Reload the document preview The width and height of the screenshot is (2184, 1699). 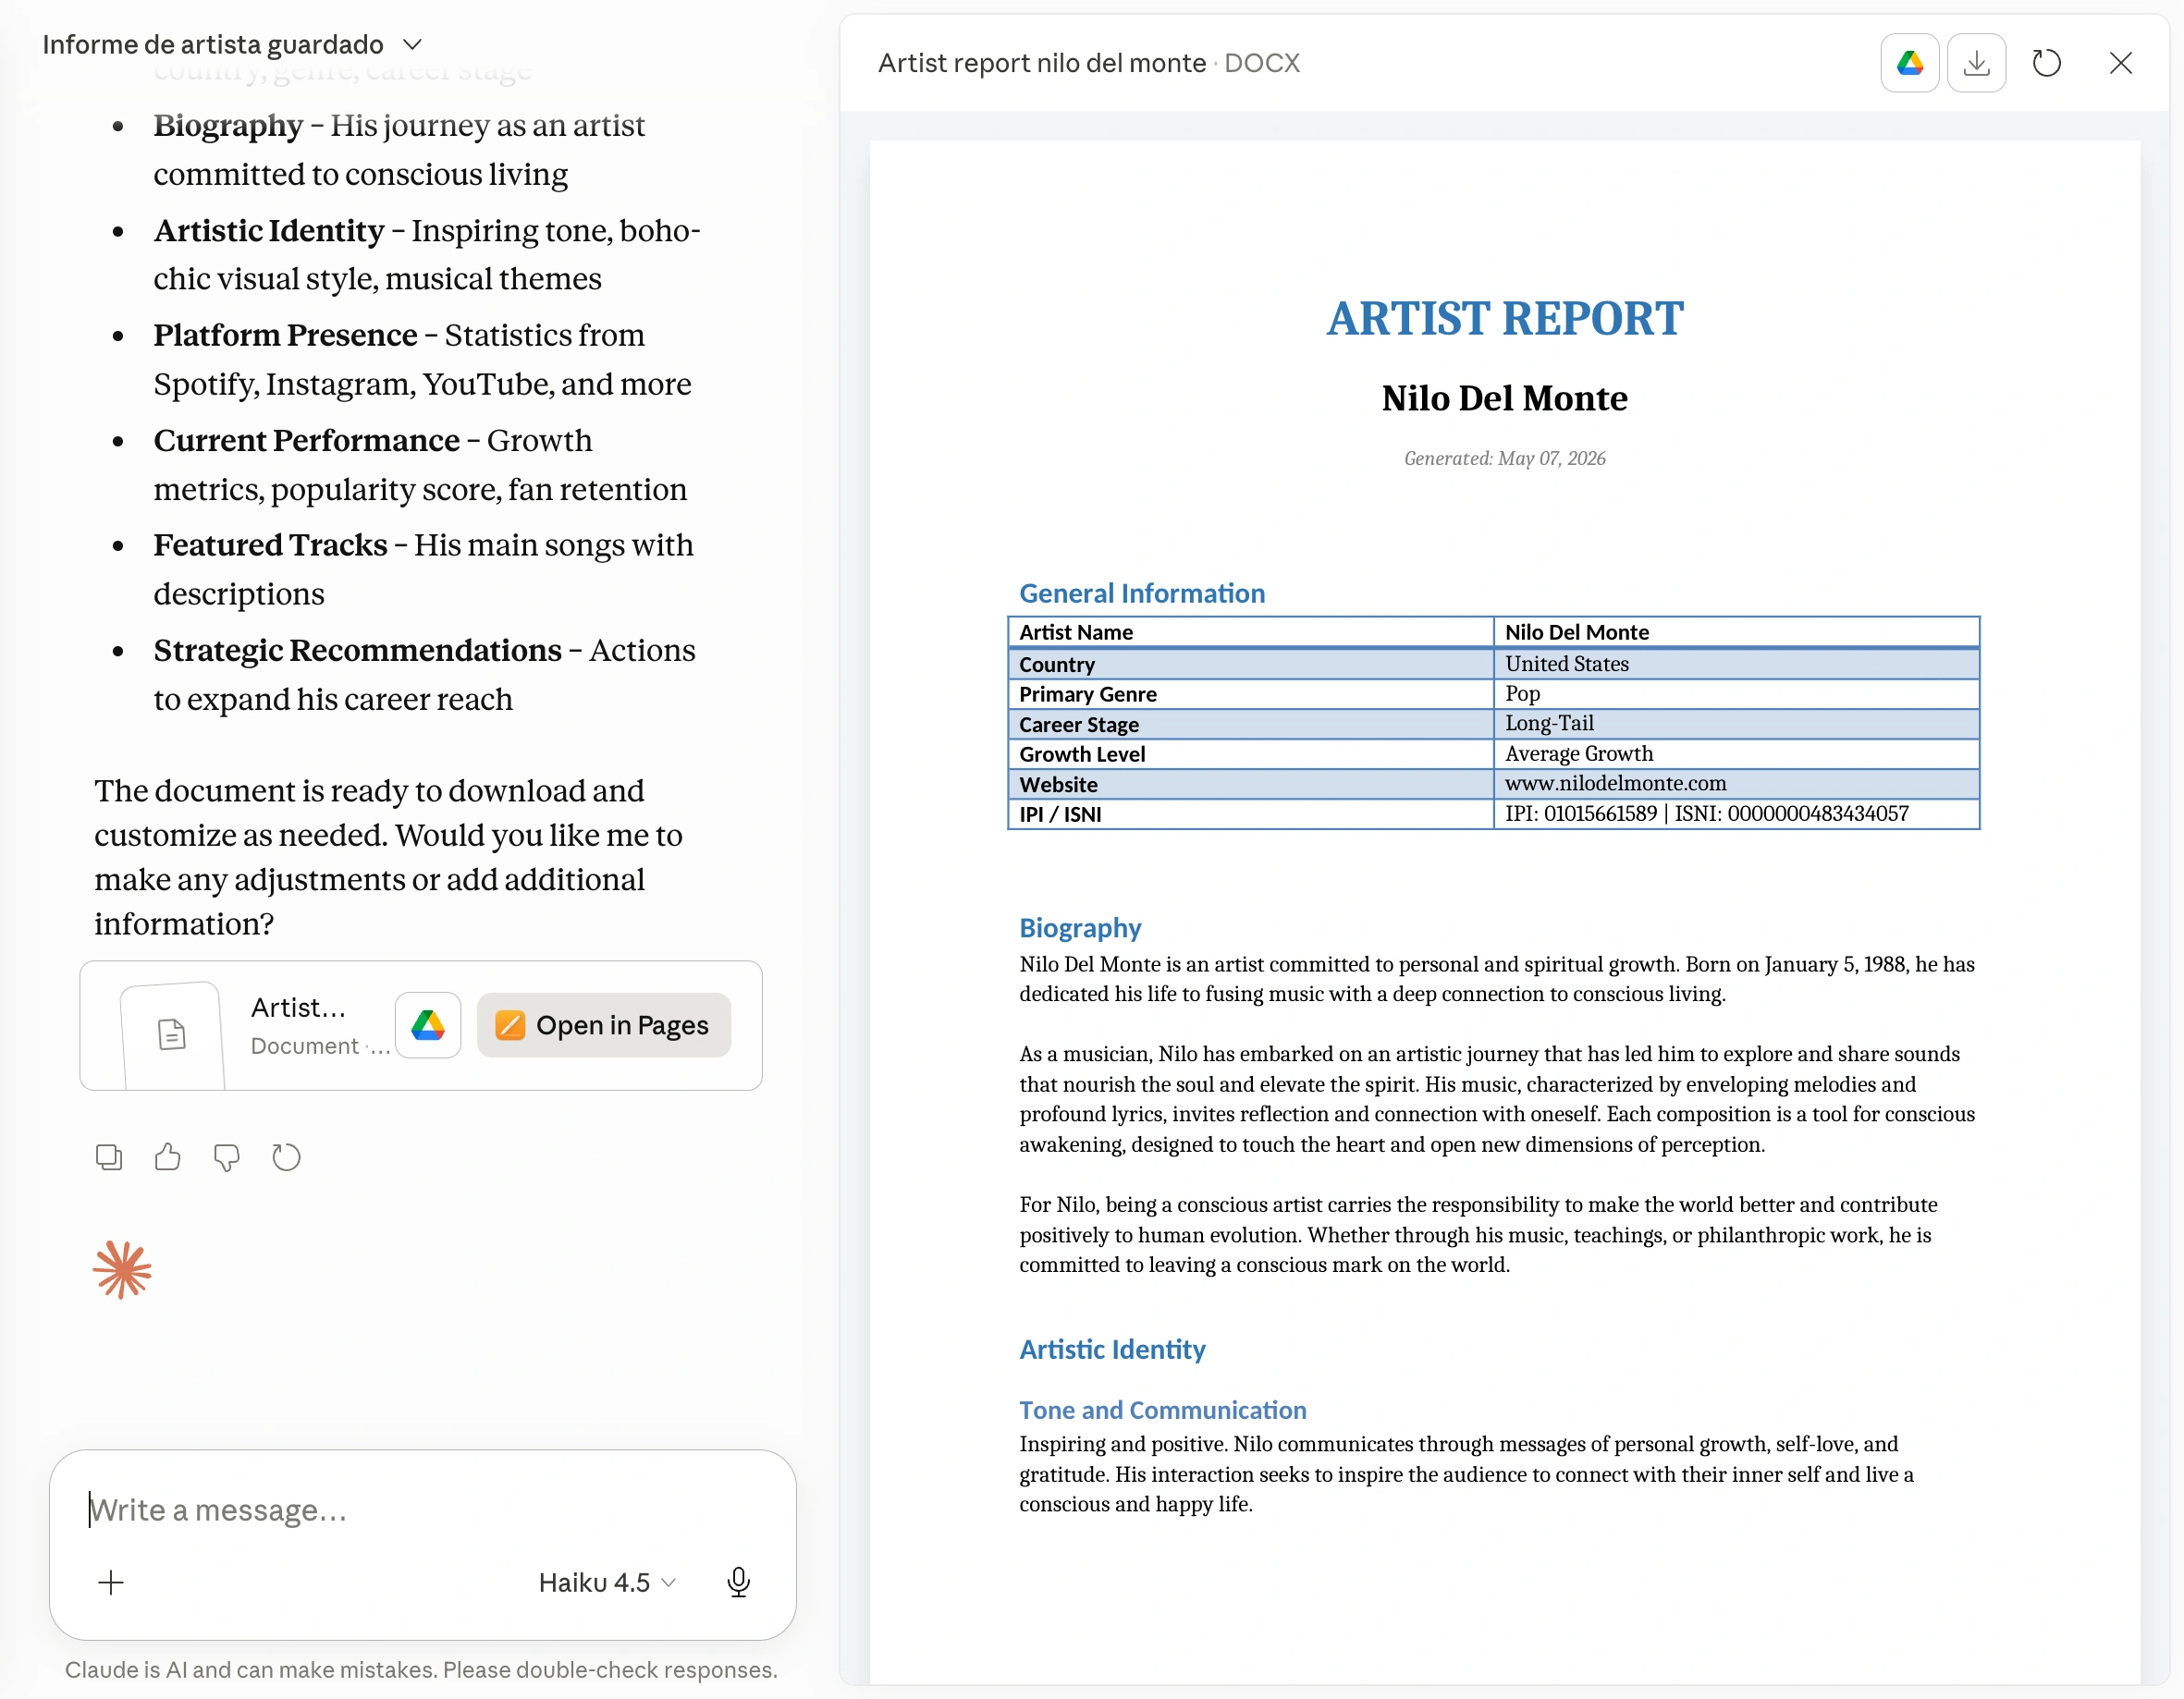(x=2046, y=63)
